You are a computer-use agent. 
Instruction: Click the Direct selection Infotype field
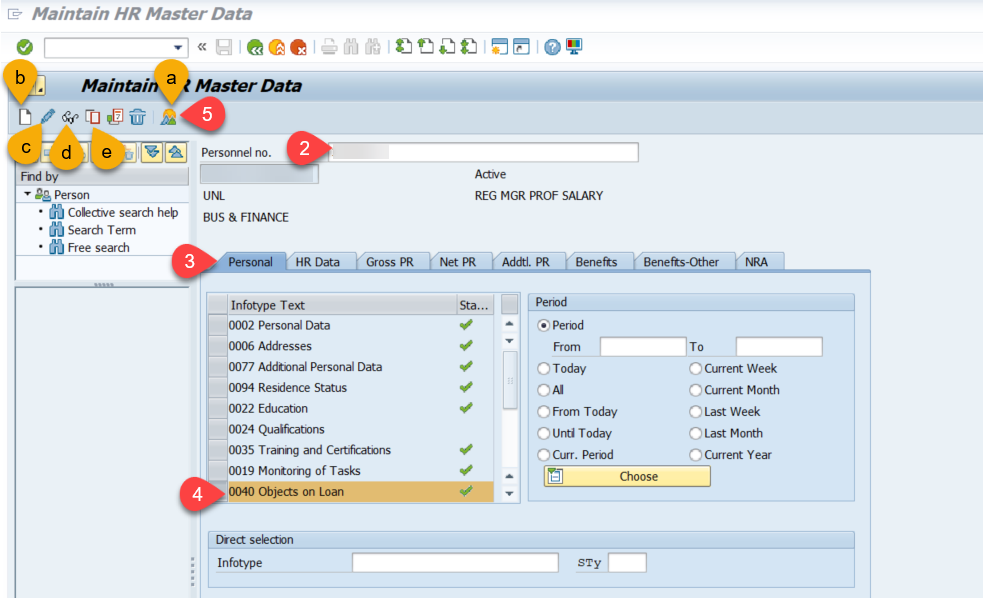(x=455, y=563)
